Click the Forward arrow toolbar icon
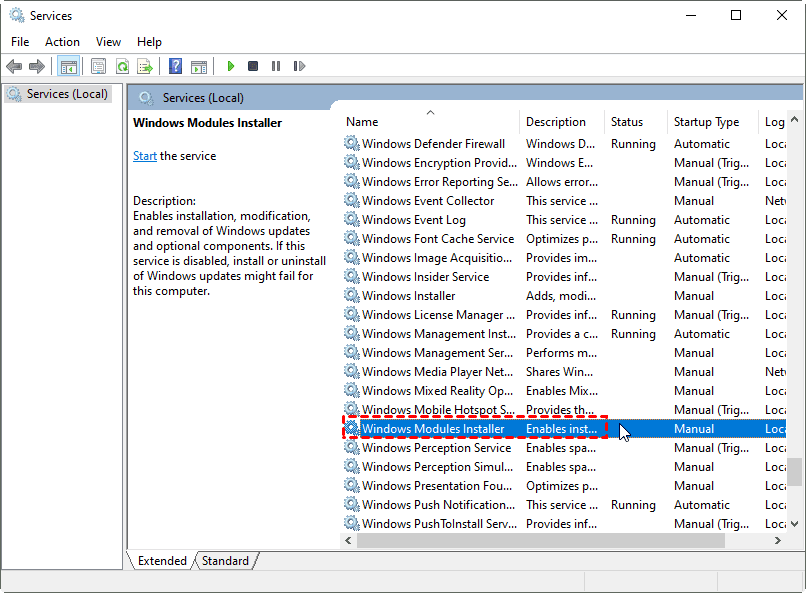Screen dimensions: 806x593 click(x=37, y=66)
